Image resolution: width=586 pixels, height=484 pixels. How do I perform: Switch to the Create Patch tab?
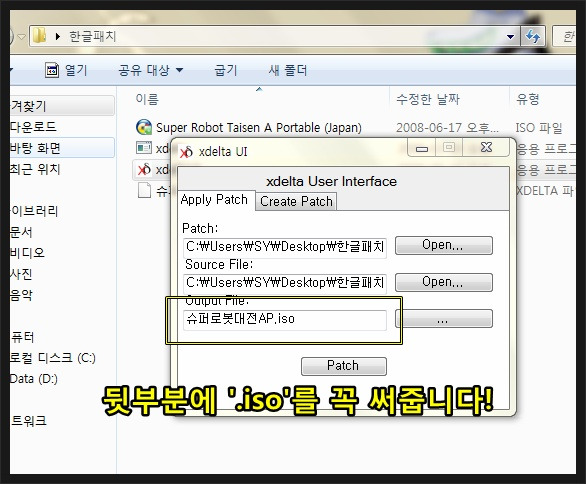pyautogui.click(x=296, y=201)
